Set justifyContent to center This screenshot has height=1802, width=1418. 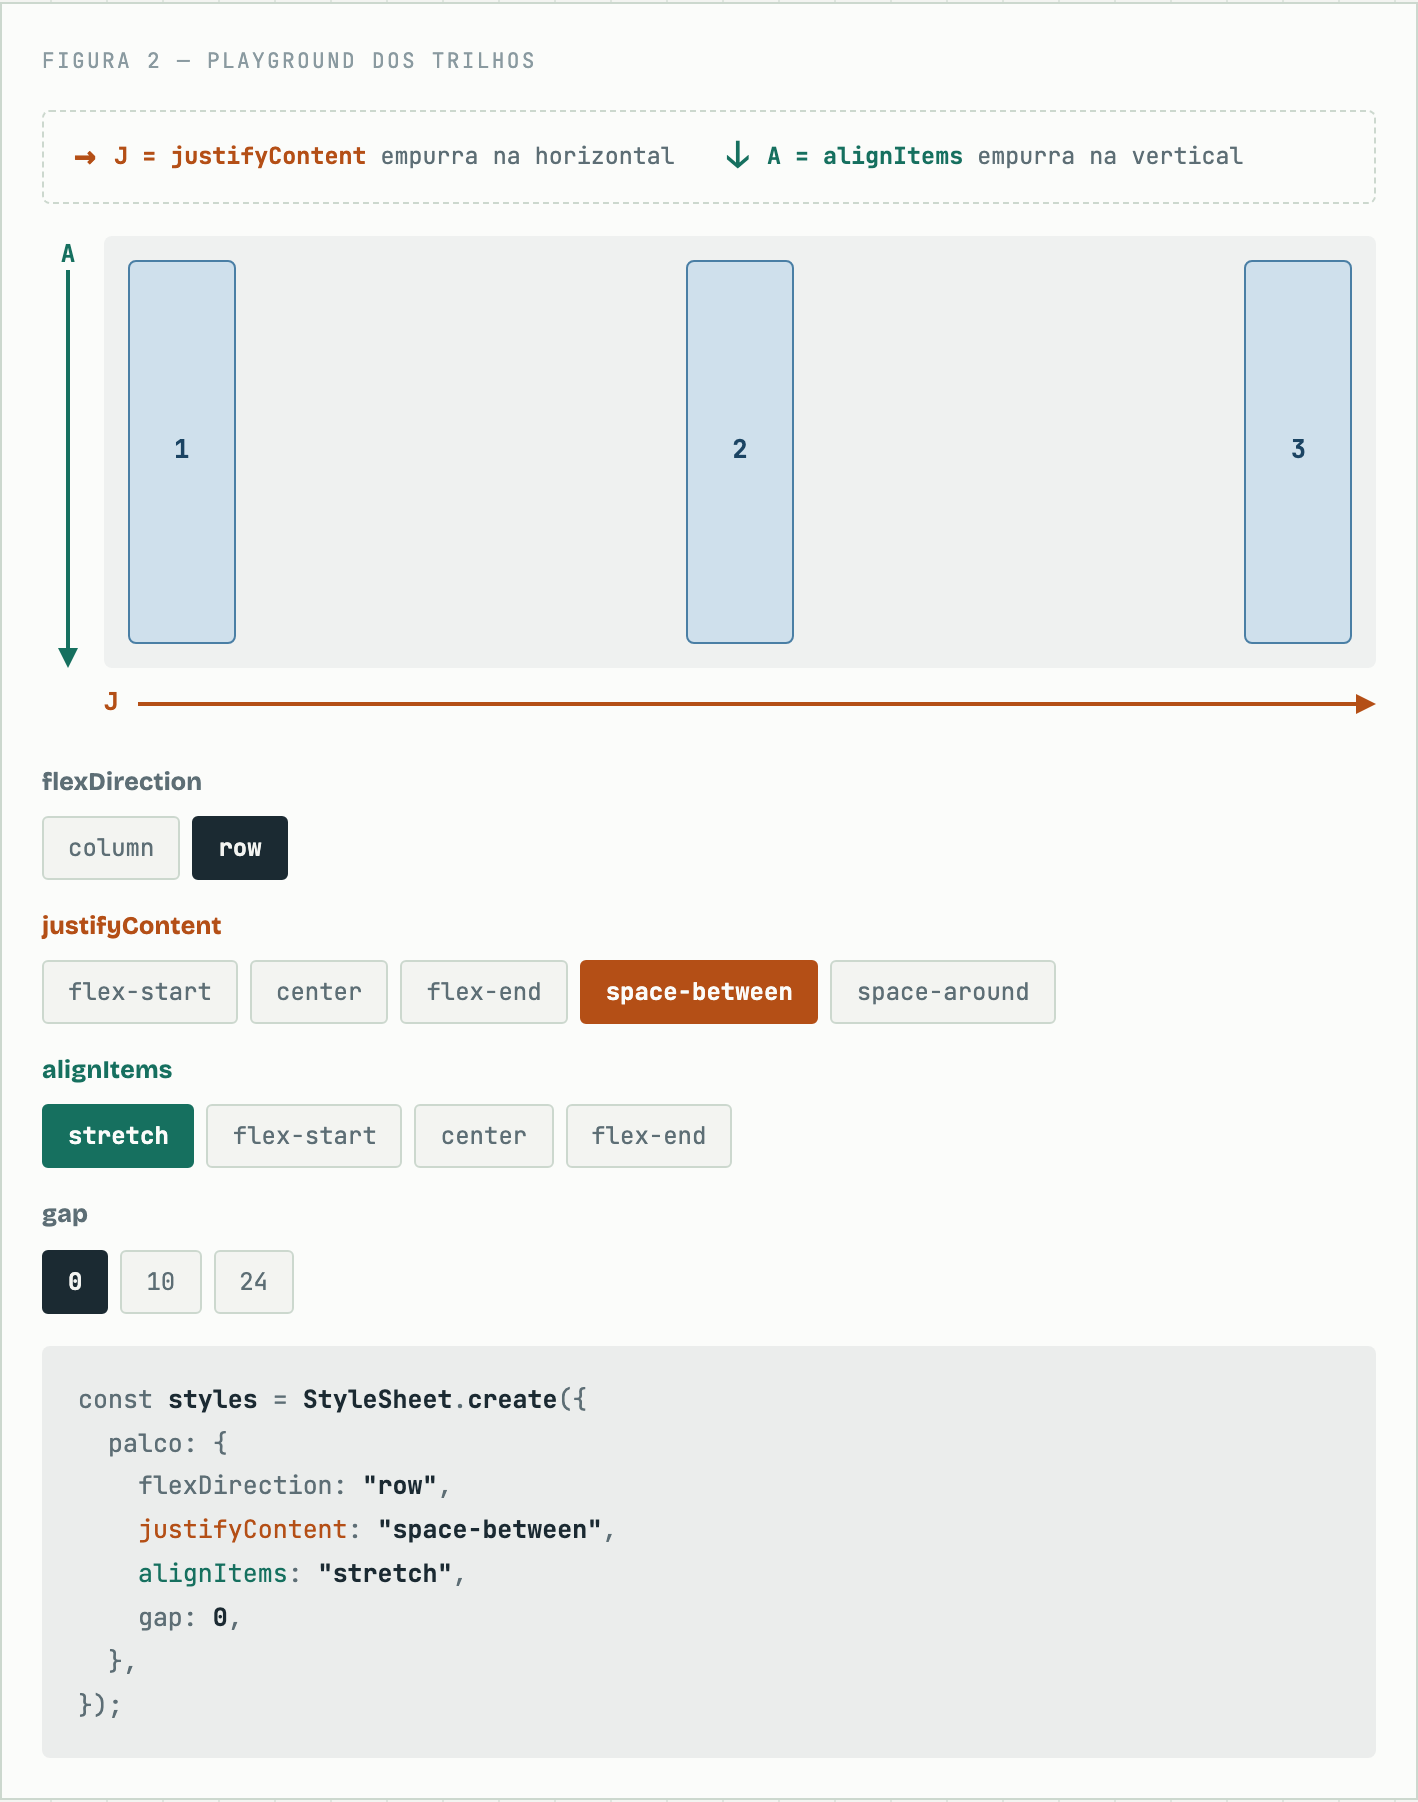coord(319,992)
